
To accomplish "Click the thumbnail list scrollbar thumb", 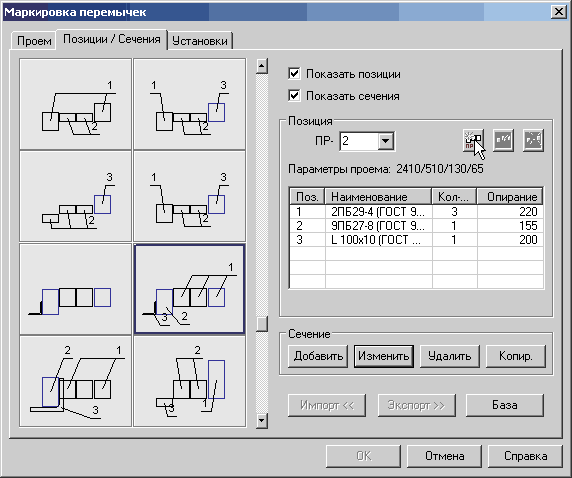I will 262,324.
